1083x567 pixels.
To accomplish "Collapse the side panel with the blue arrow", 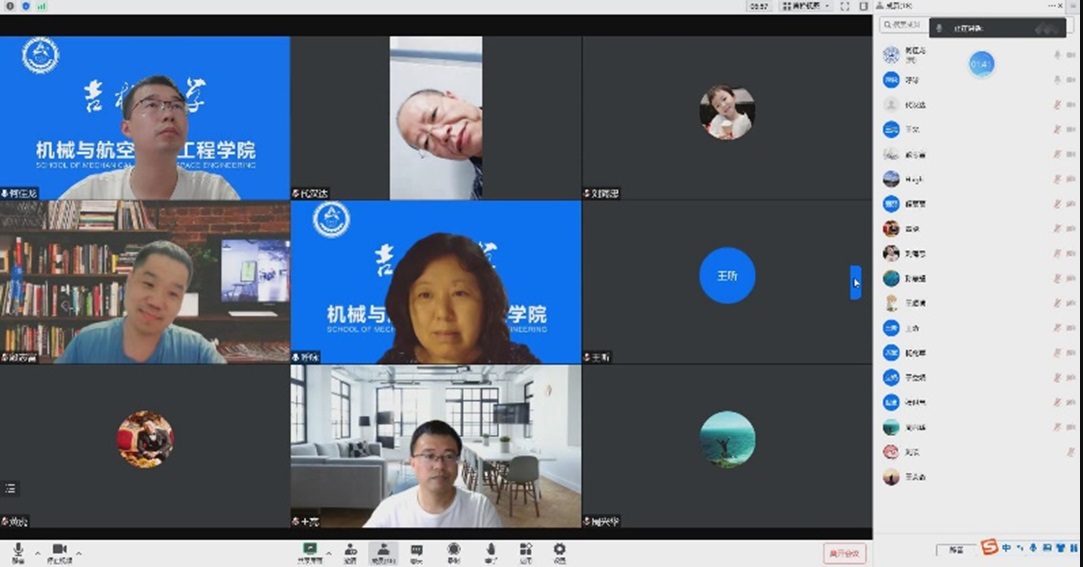I will coord(855,282).
